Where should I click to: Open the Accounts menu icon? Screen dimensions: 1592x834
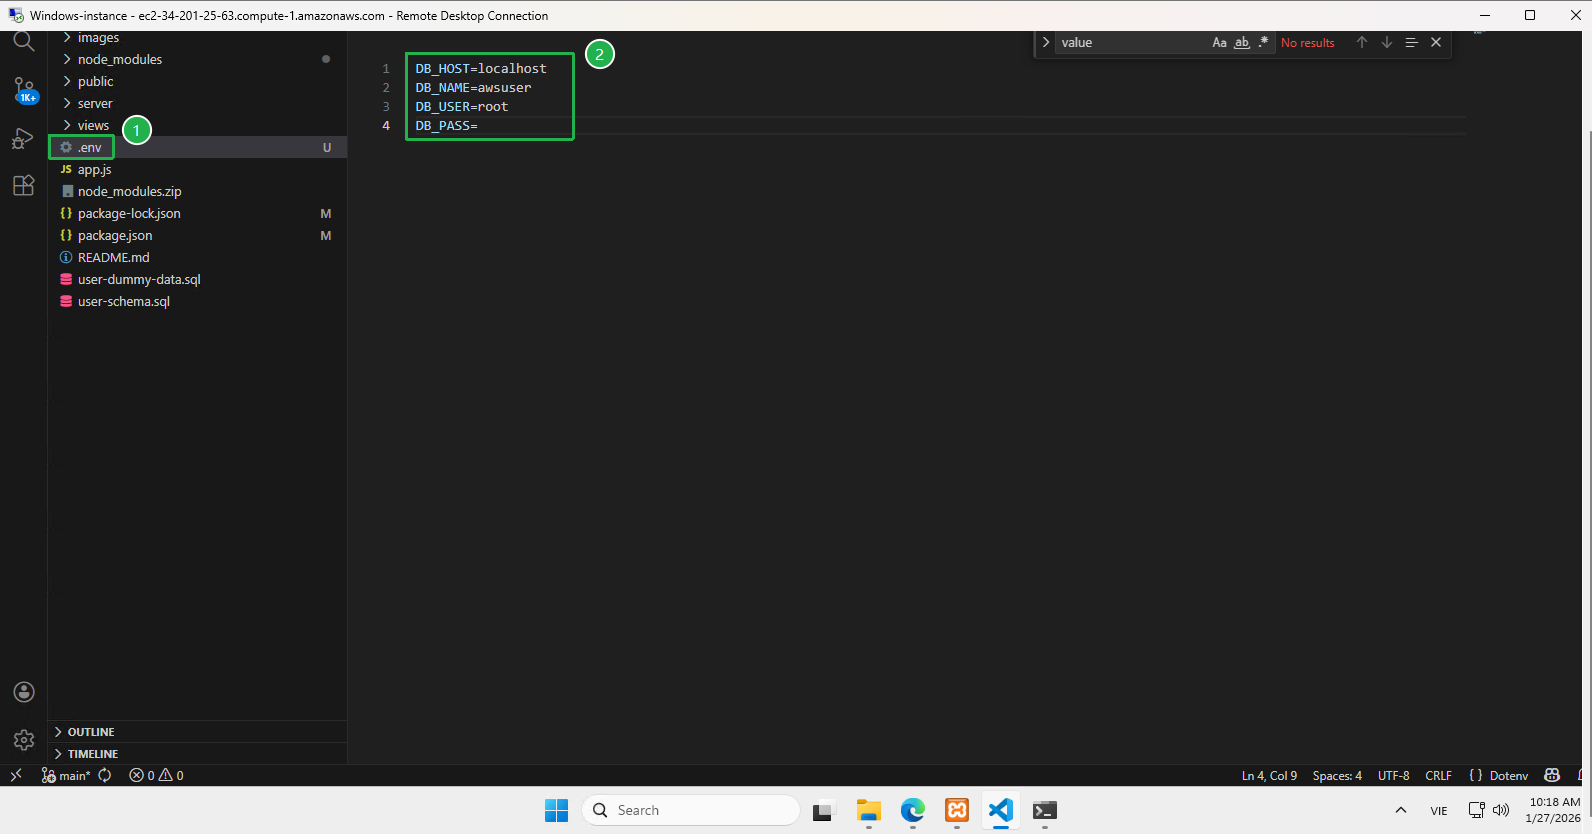pyautogui.click(x=24, y=692)
